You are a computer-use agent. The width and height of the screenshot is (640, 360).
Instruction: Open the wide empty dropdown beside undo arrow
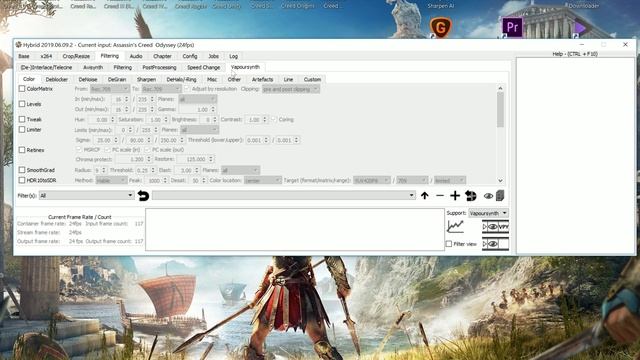pyautogui.click(x=284, y=196)
